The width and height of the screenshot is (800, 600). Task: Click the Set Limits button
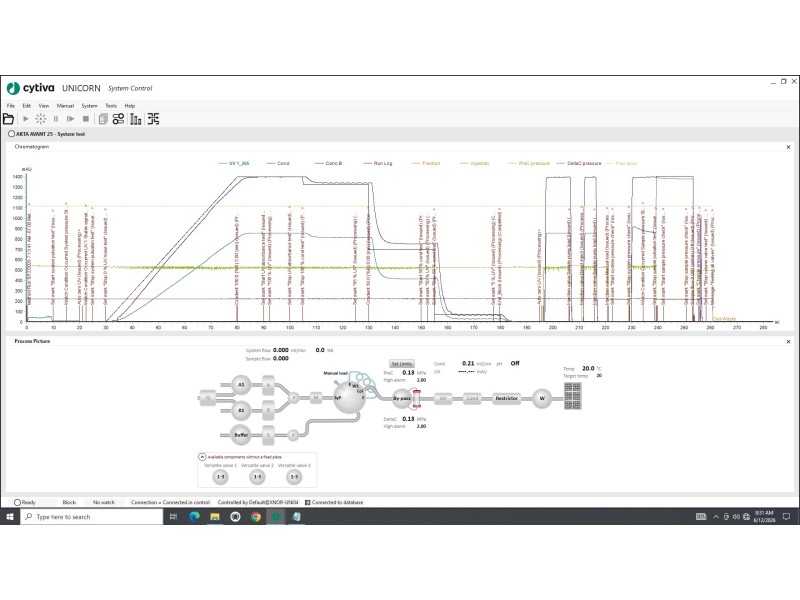tap(402, 364)
